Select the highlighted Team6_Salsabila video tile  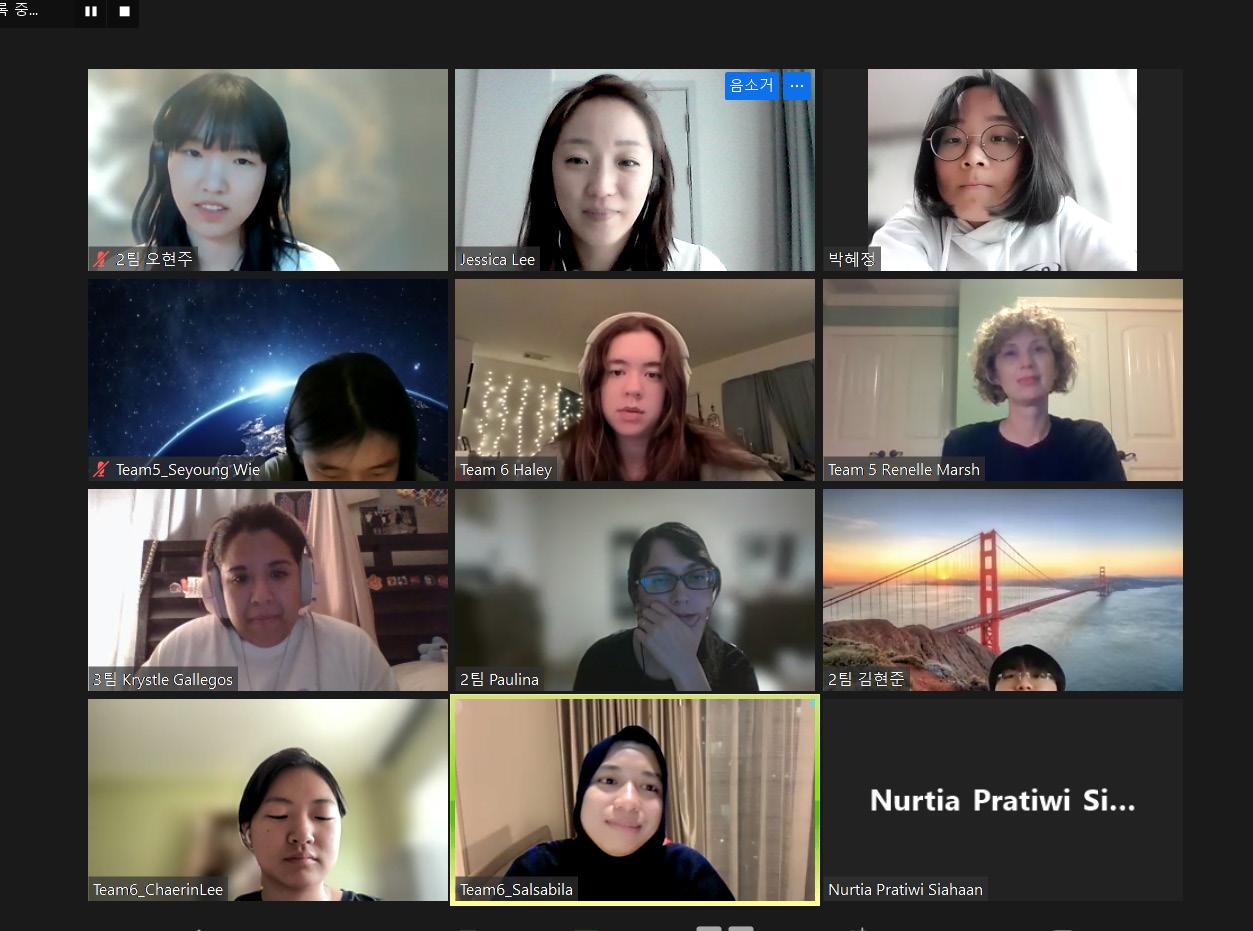coord(635,800)
